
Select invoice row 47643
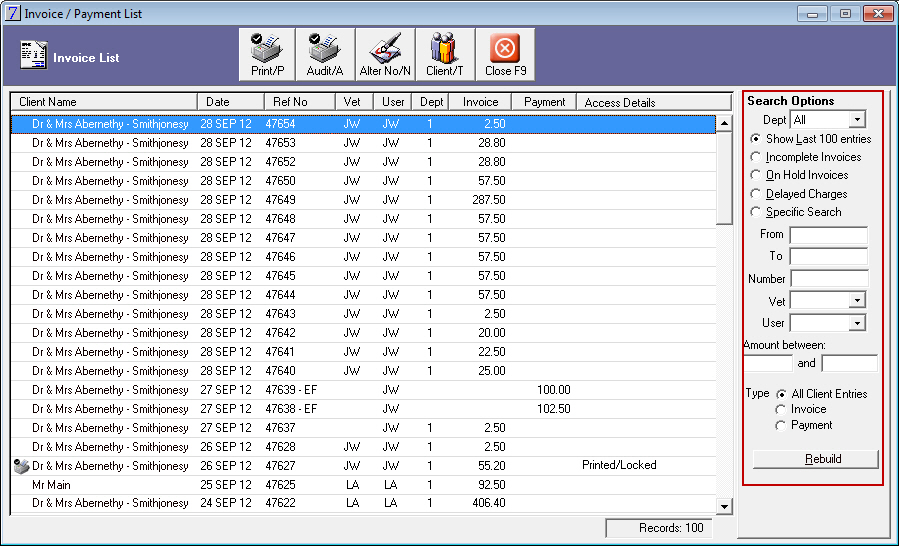coord(363,314)
